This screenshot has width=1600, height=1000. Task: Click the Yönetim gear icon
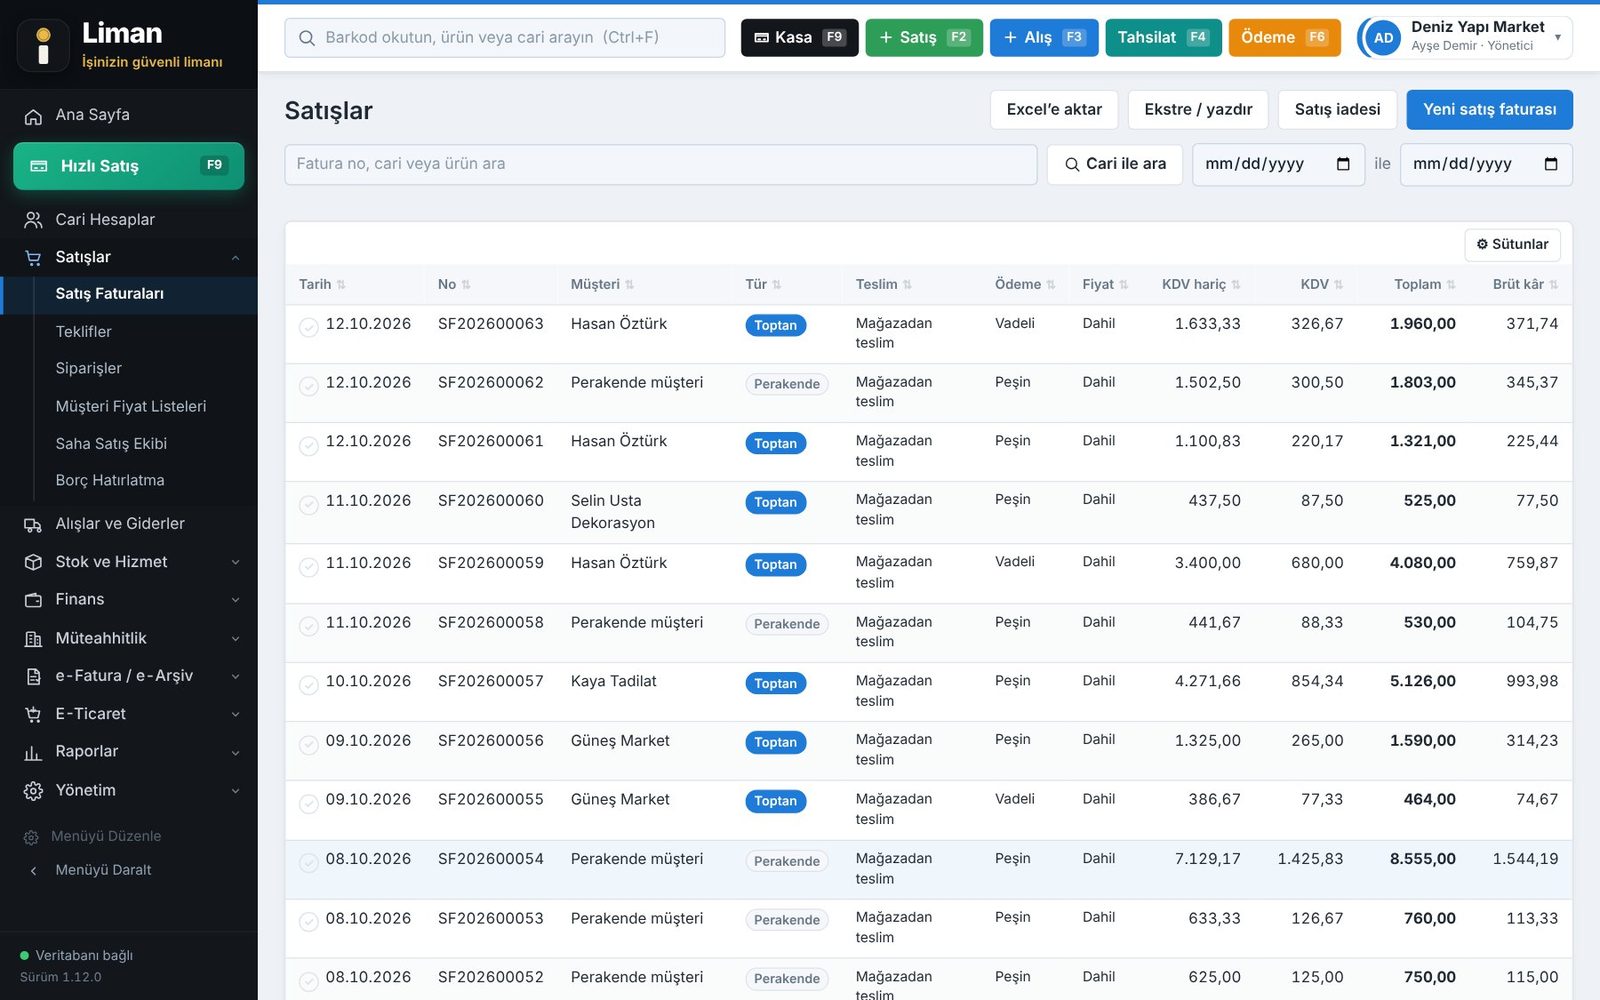(x=33, y=791)
